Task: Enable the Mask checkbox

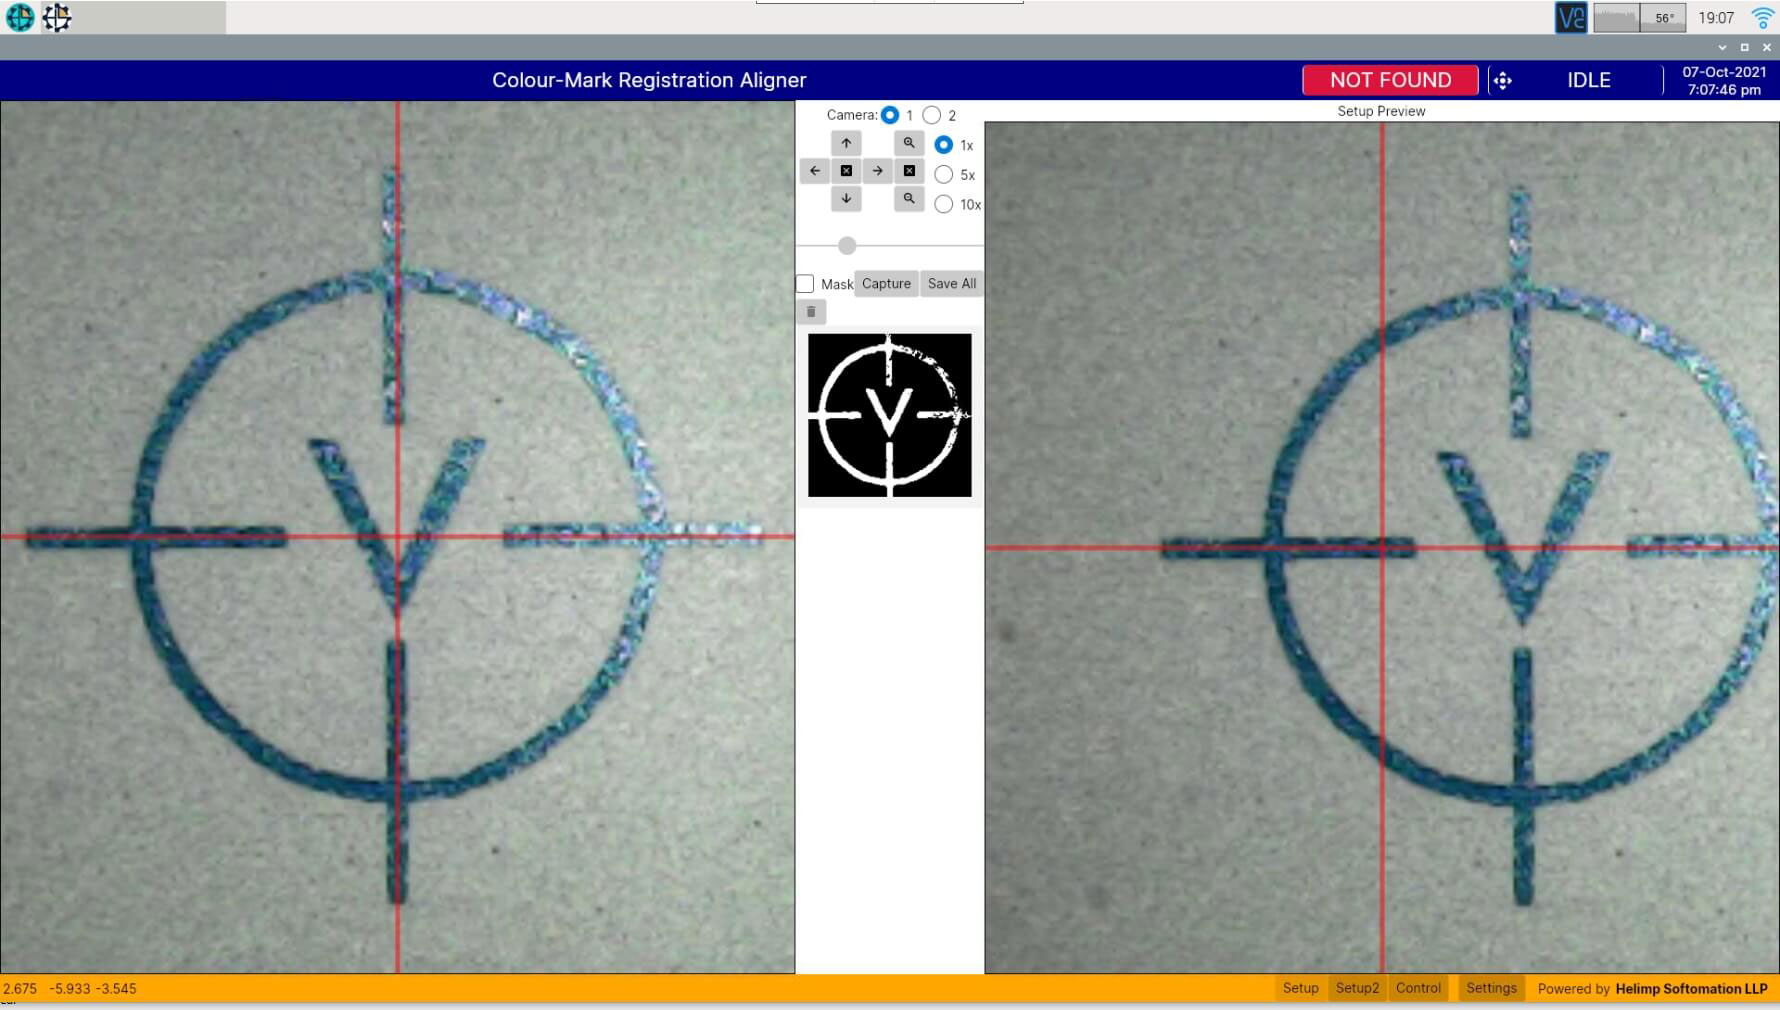Action: pos(805,284)
